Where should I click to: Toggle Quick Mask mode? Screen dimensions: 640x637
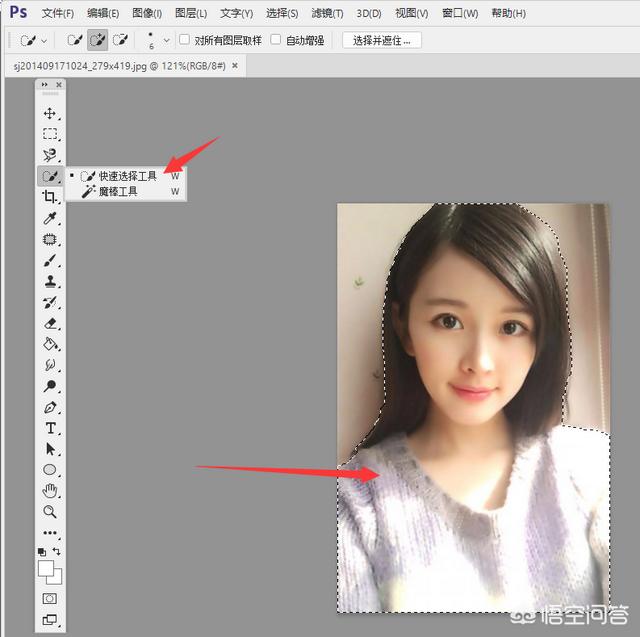click(50, 599)
